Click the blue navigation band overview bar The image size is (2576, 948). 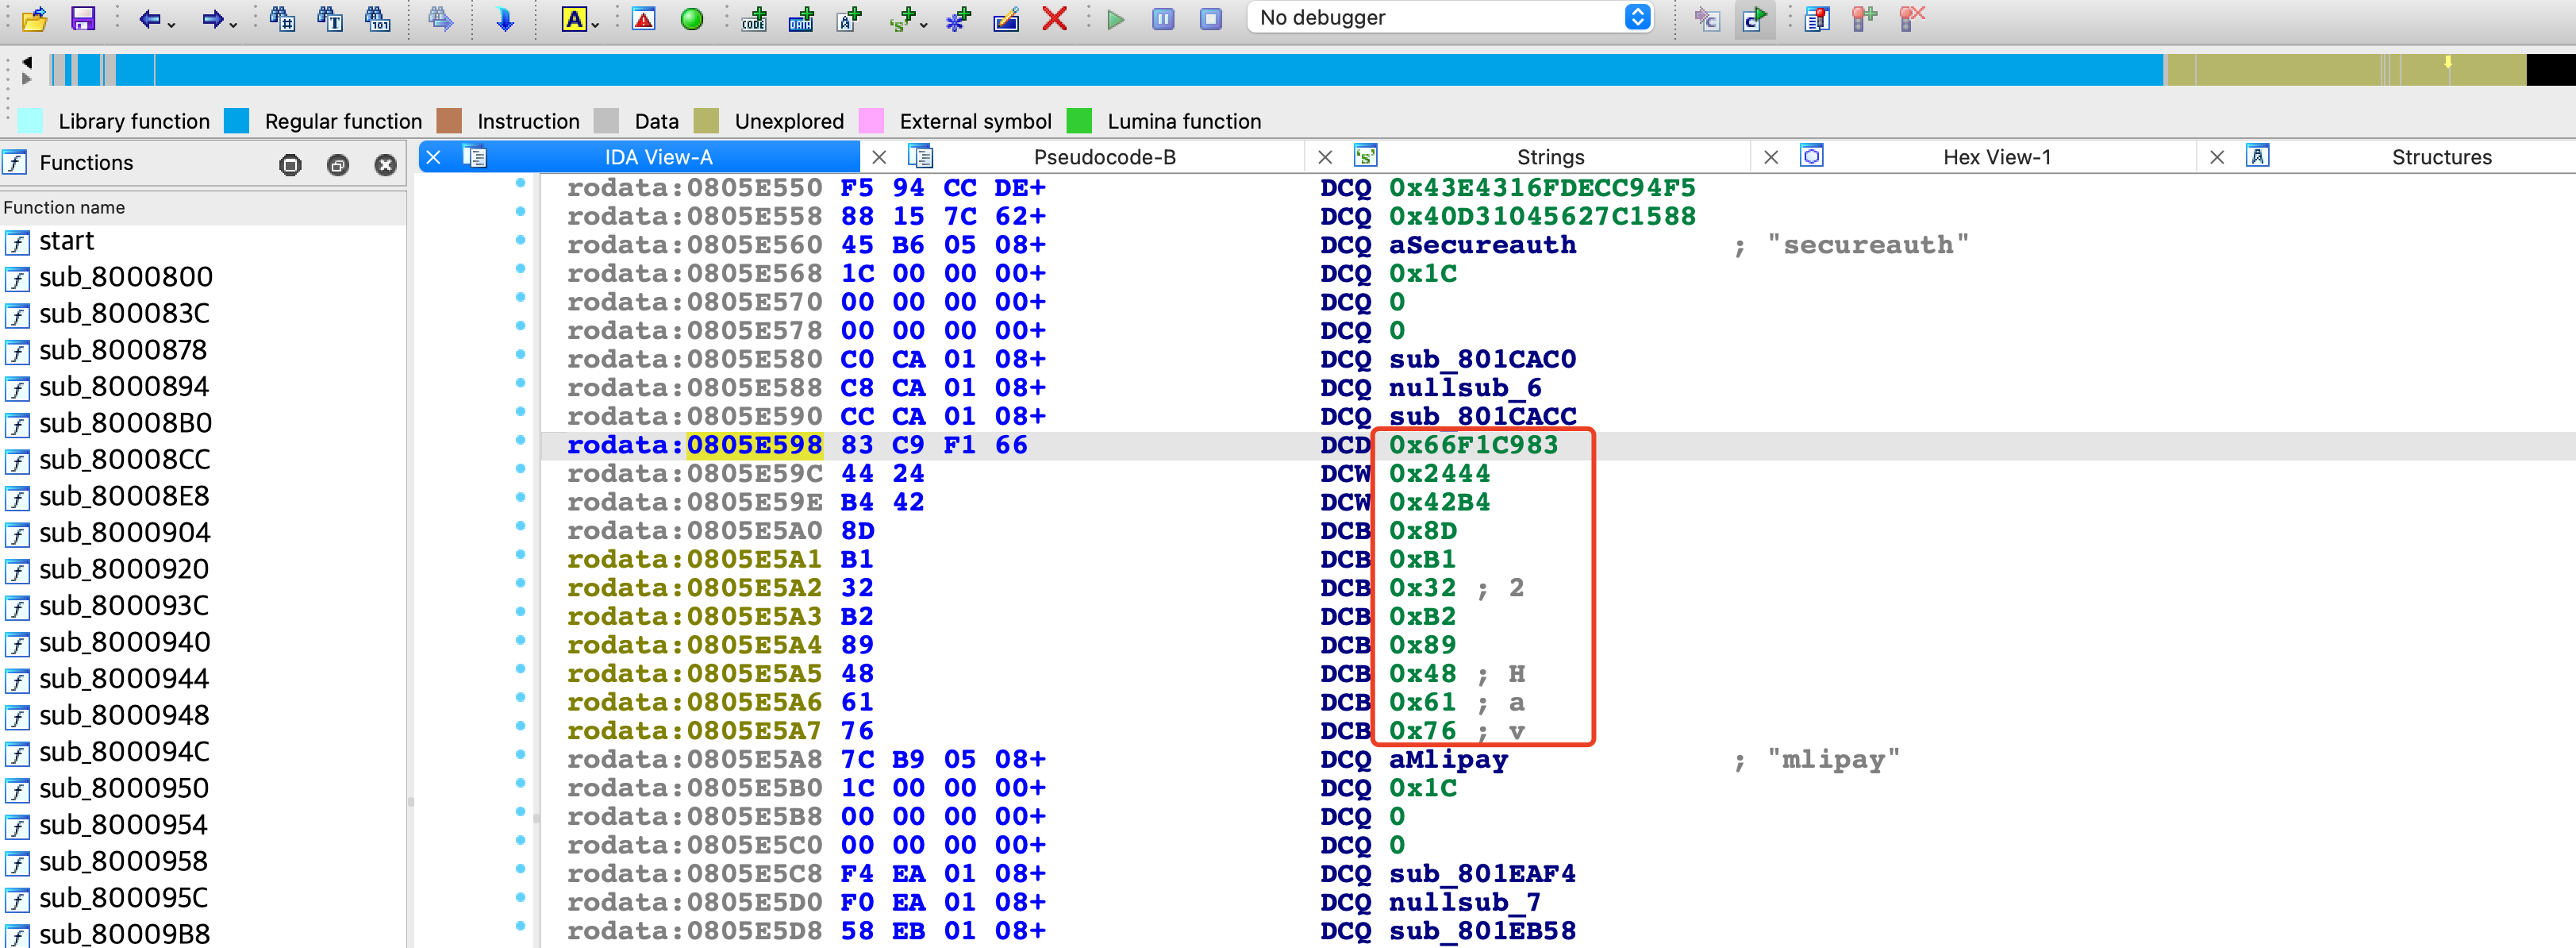(1100, 70)
